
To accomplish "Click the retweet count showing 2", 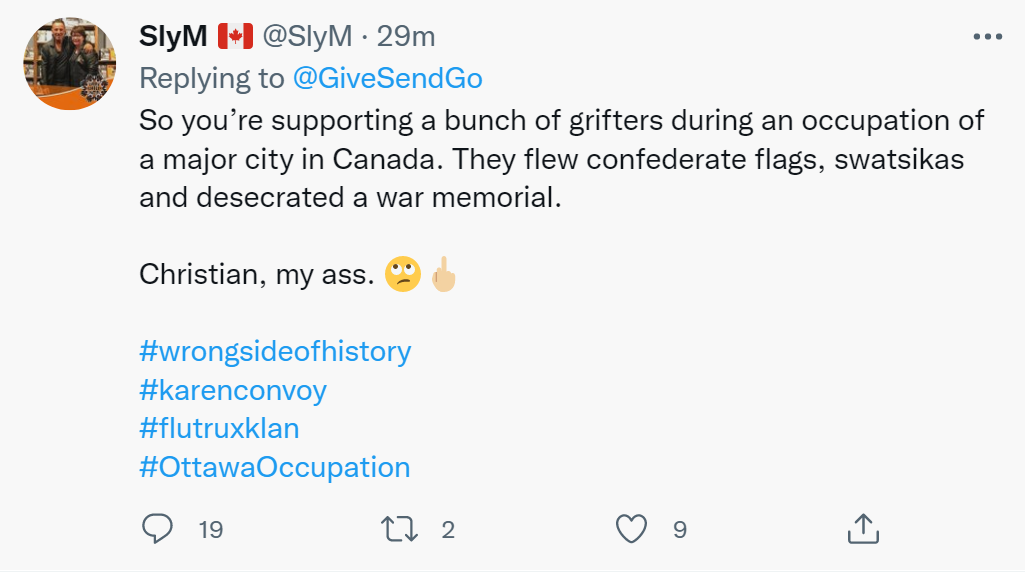I will 448,530.
